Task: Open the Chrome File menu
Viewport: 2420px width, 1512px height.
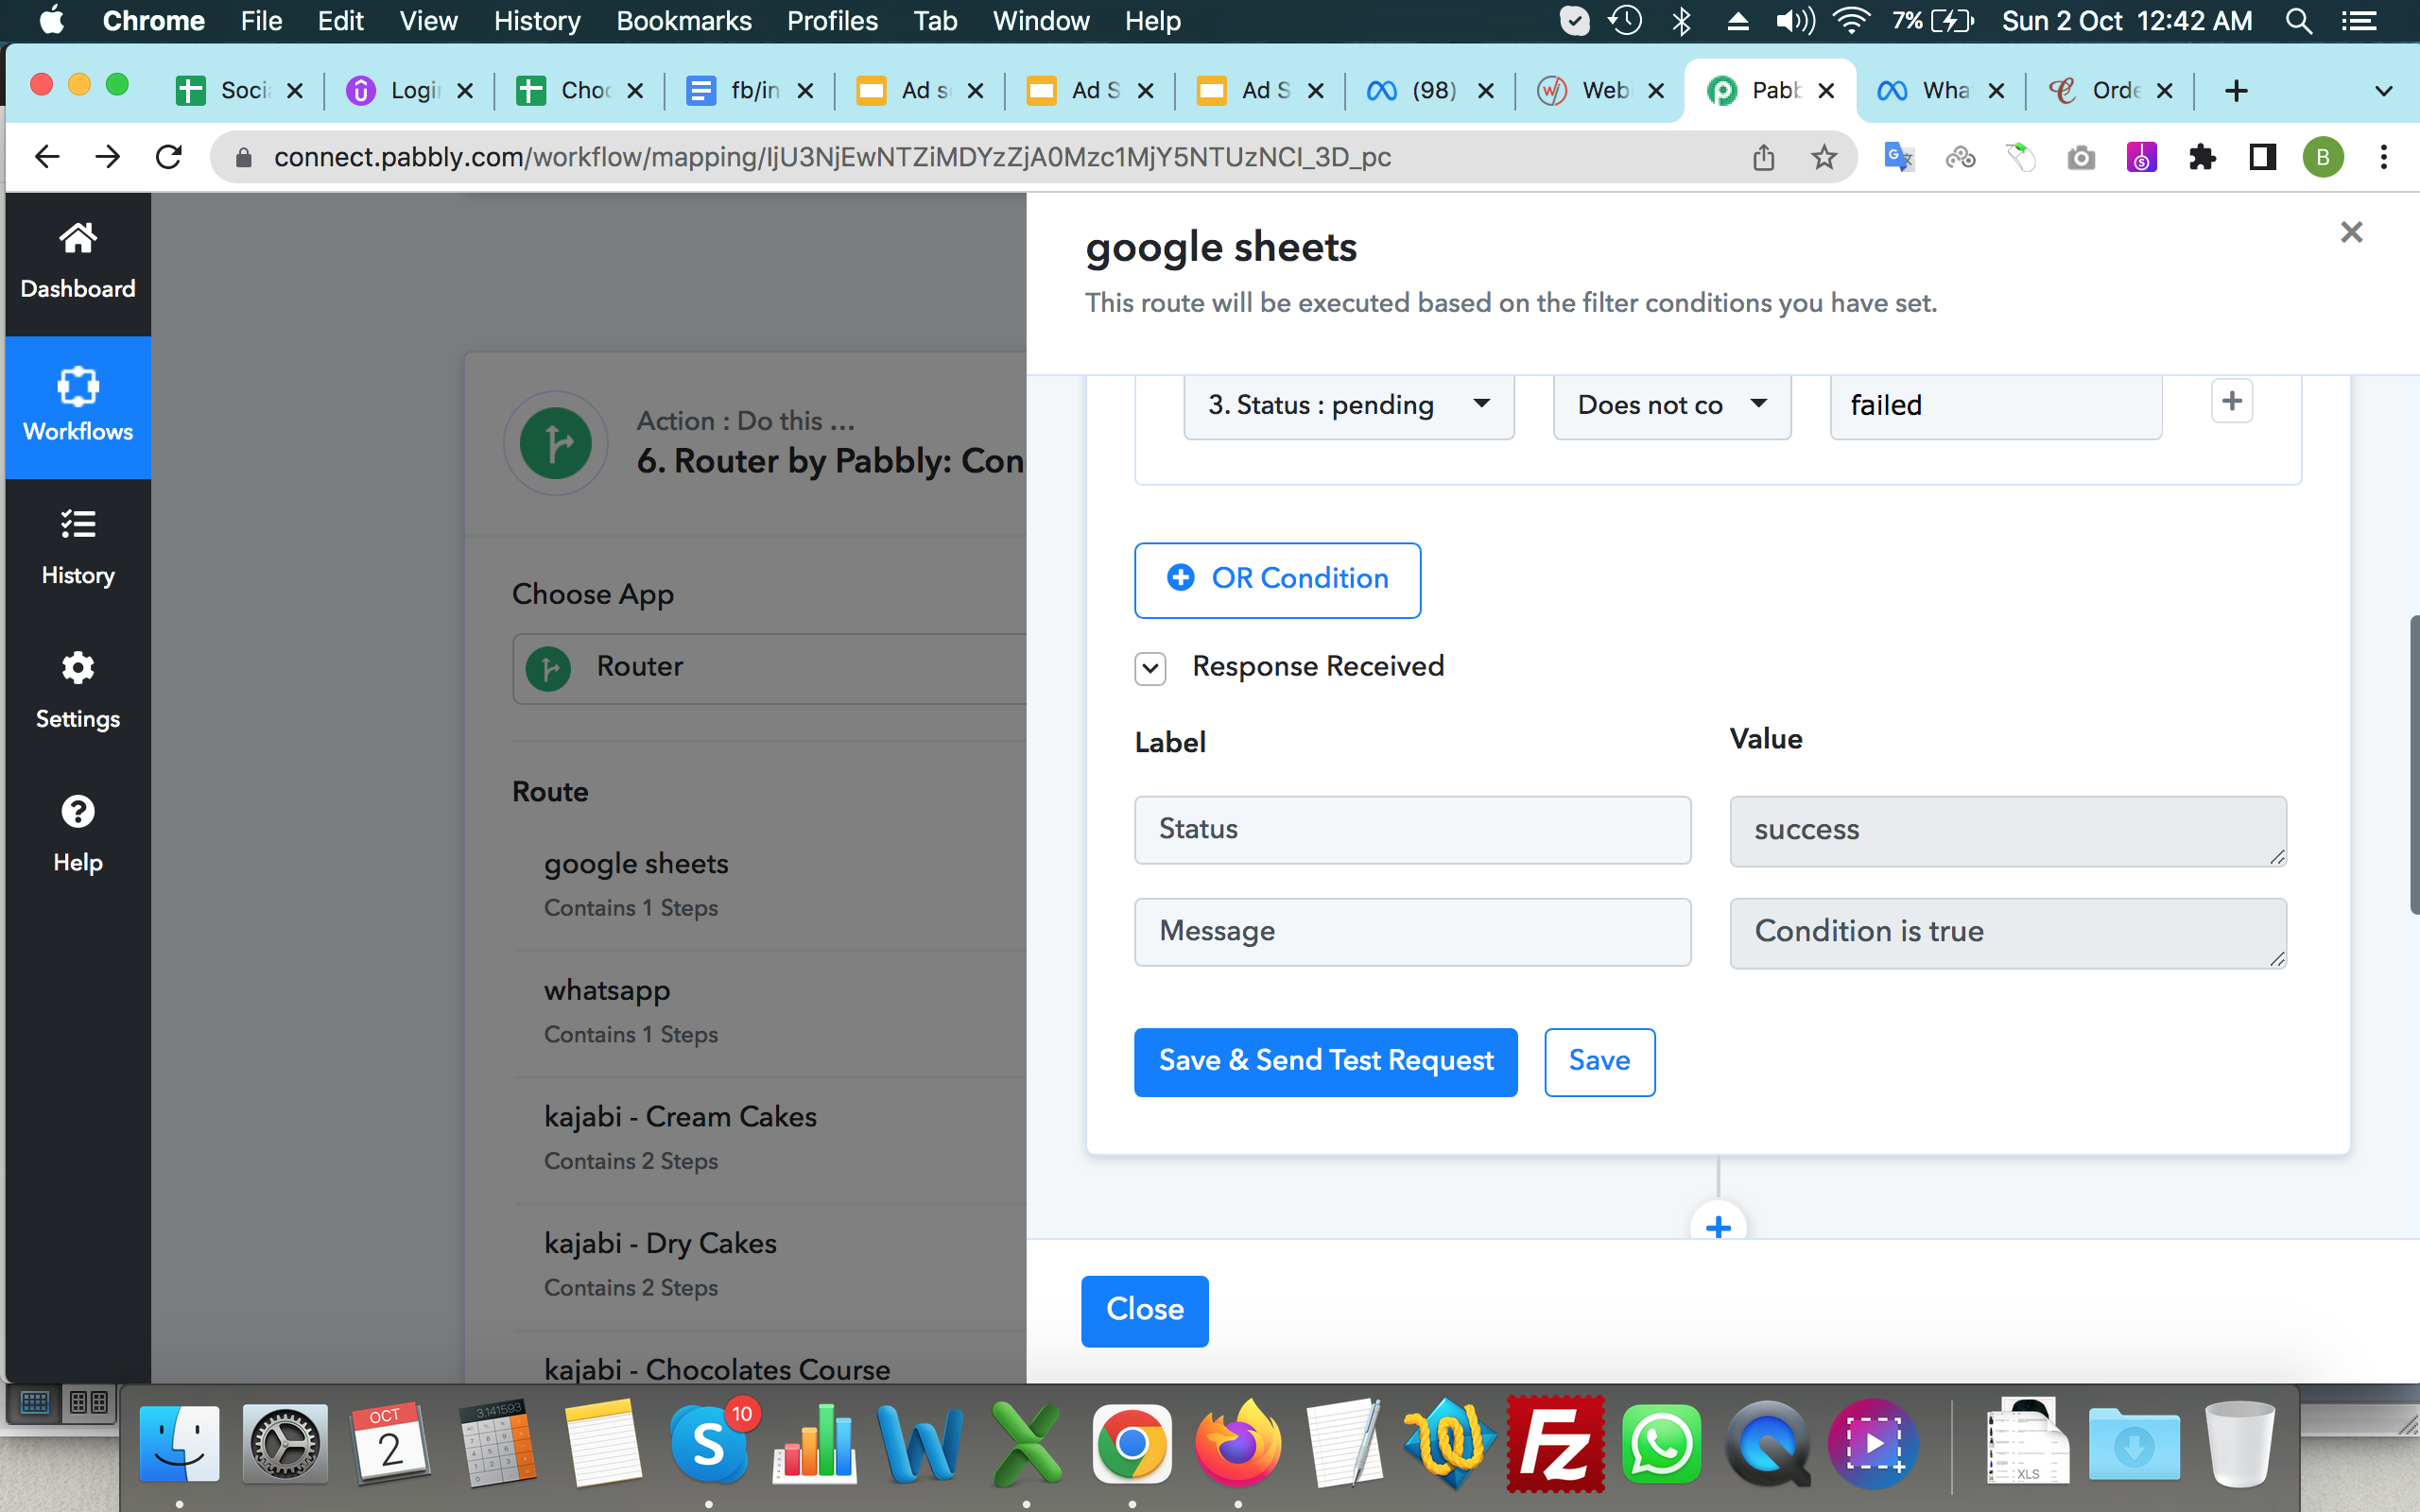Action: pyautogui.click(x=261, y=21)
